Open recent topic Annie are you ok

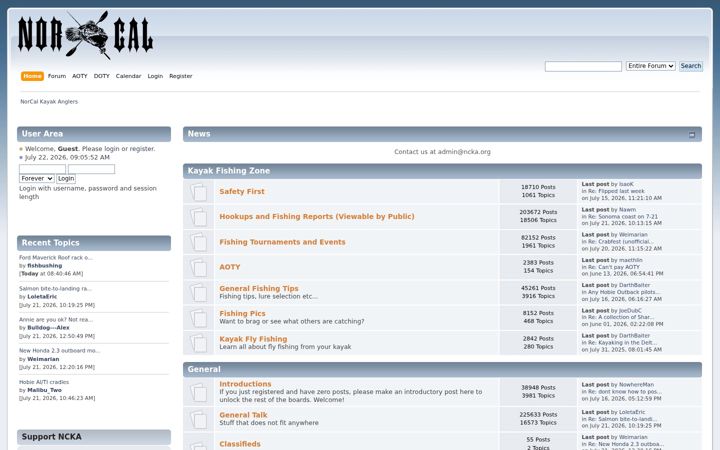tap(56, 320)
